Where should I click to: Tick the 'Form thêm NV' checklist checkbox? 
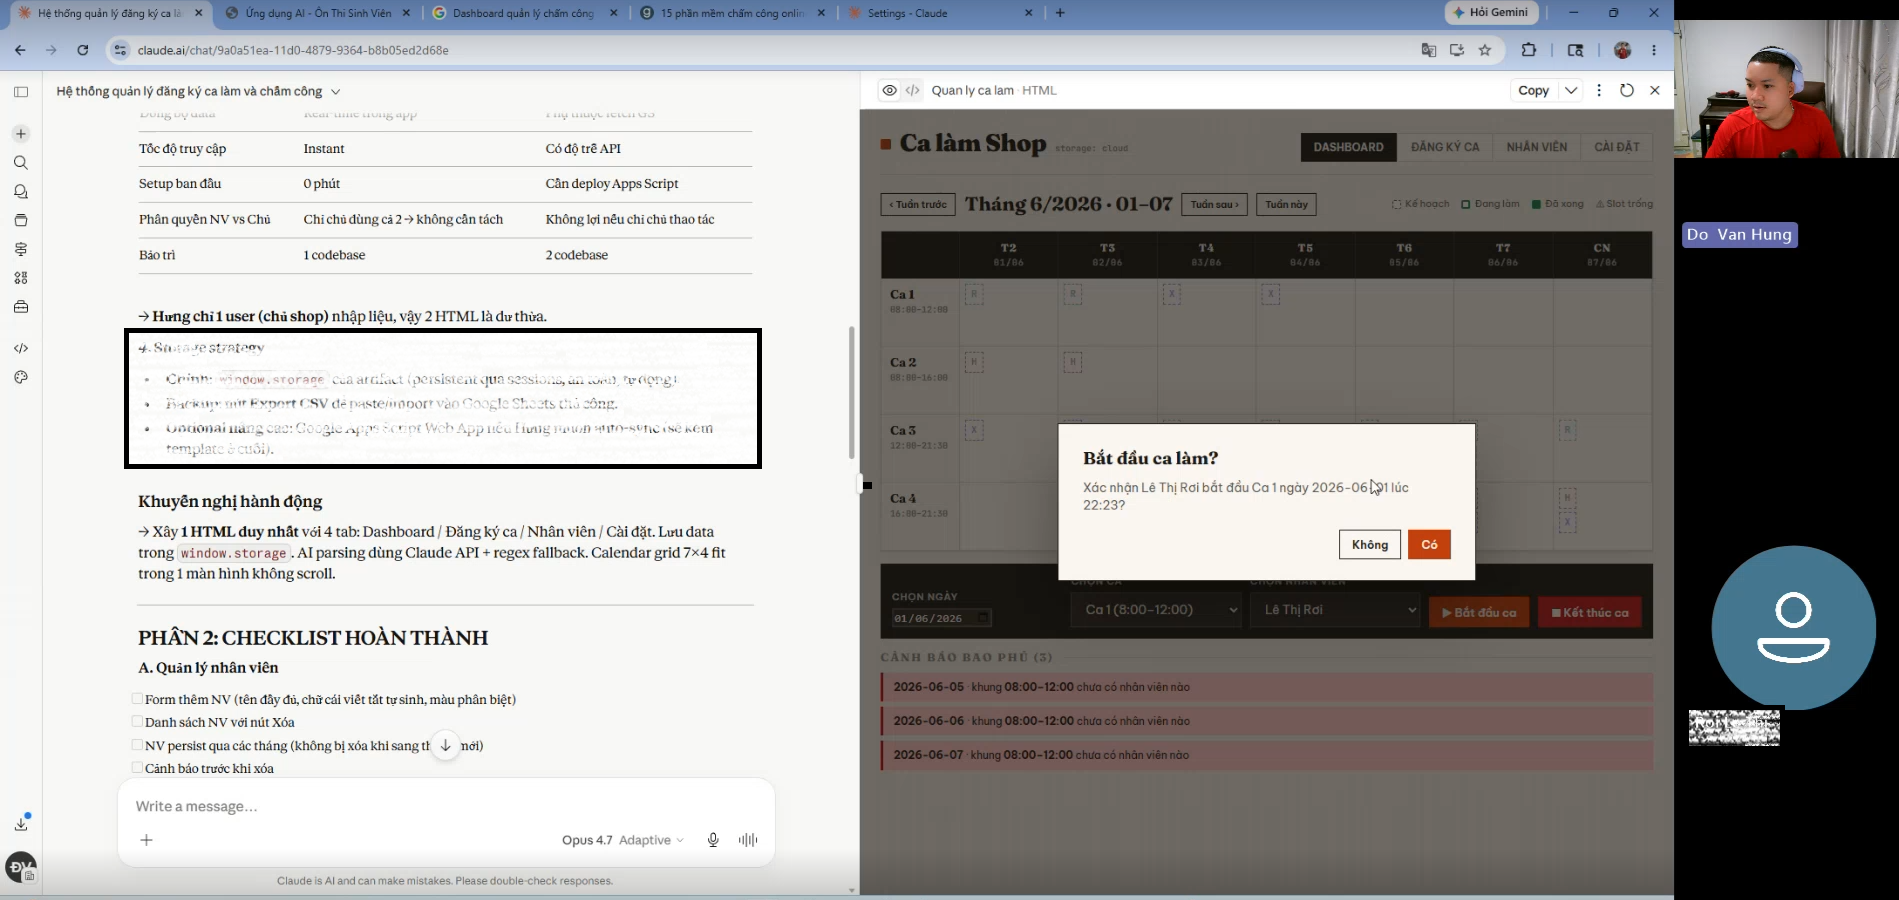coord(137,699)
